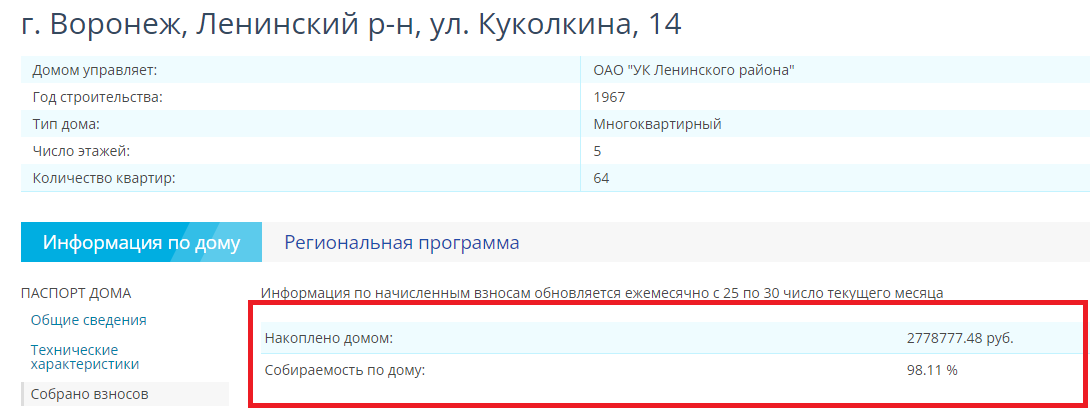Select the 2778777.48 руб. amount
Screen dimensions: 1090x417
click(960, 338)
